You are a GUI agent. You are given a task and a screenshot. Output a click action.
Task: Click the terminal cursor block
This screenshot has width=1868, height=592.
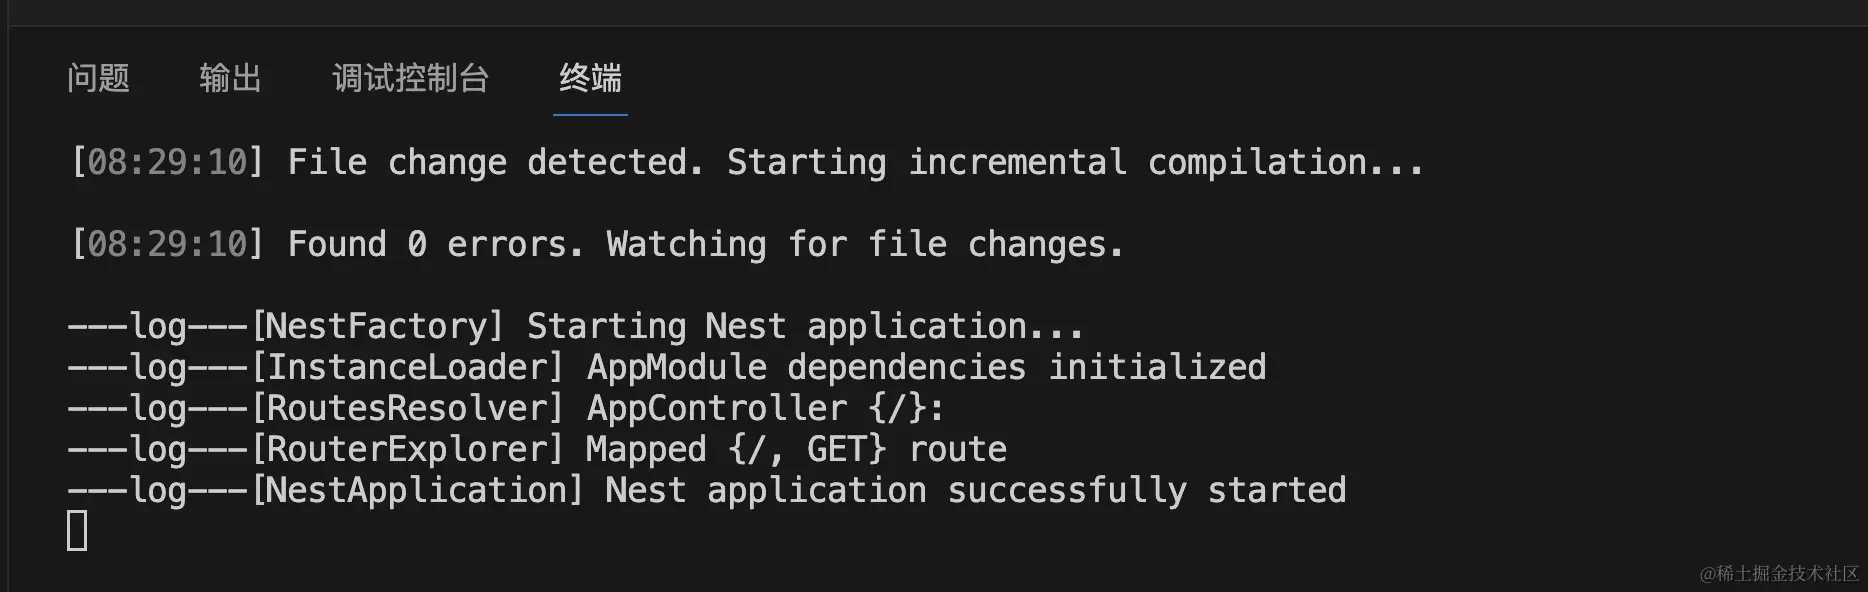(77, 530)
